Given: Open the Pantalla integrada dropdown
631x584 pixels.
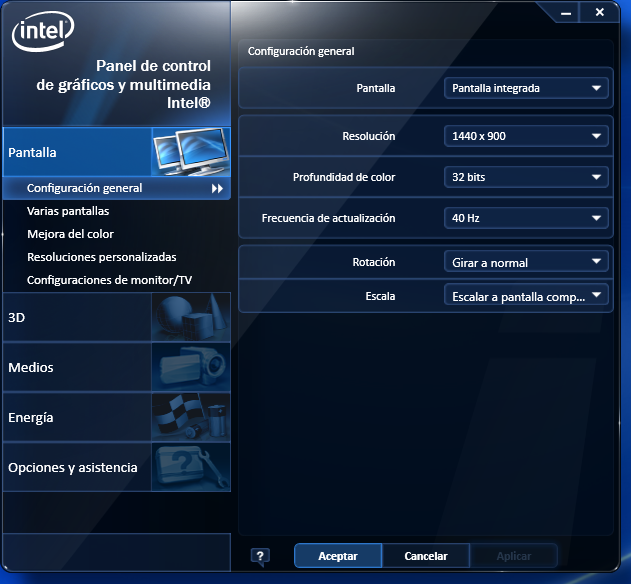Looking at the screenshot, I should pyautogui.click(x=526, y=88).
